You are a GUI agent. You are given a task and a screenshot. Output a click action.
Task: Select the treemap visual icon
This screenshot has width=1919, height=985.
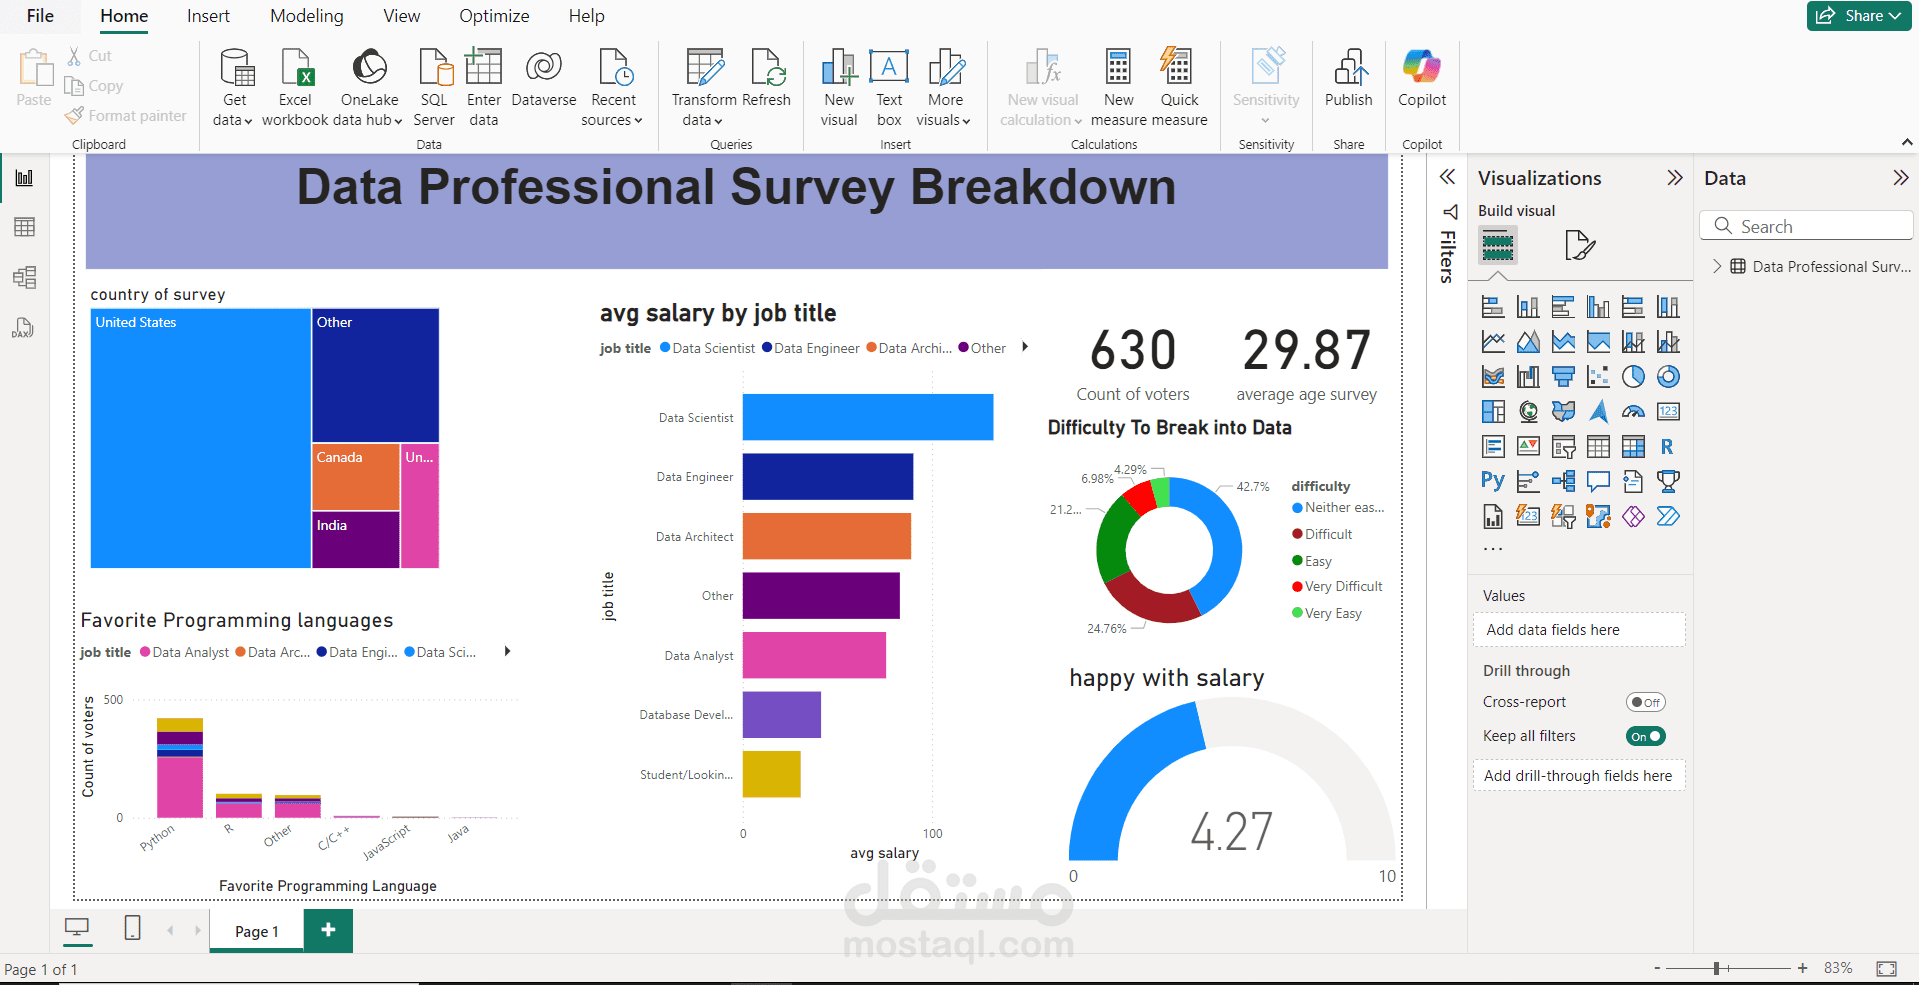click(1493, 412)
